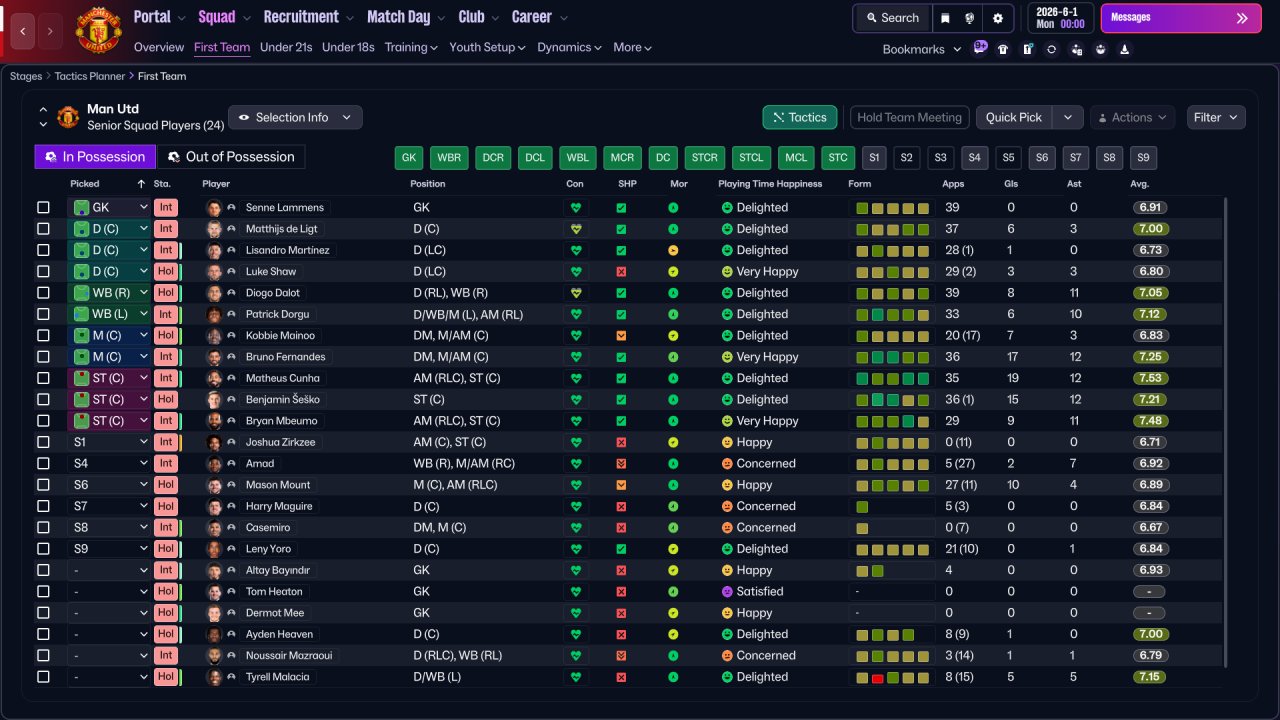The height and width of the screenshot is (720, 1280).
Task: Click the small Man Utd badge beside the team name
Action: point(68,117)
